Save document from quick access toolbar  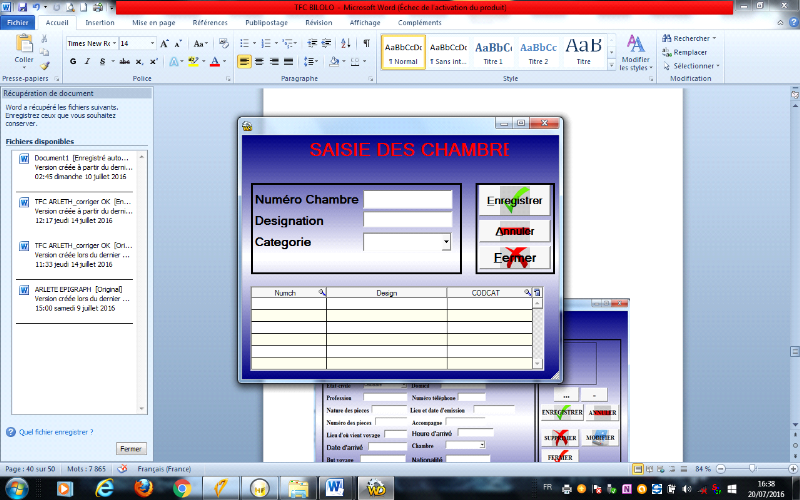(x=22, y=7)
